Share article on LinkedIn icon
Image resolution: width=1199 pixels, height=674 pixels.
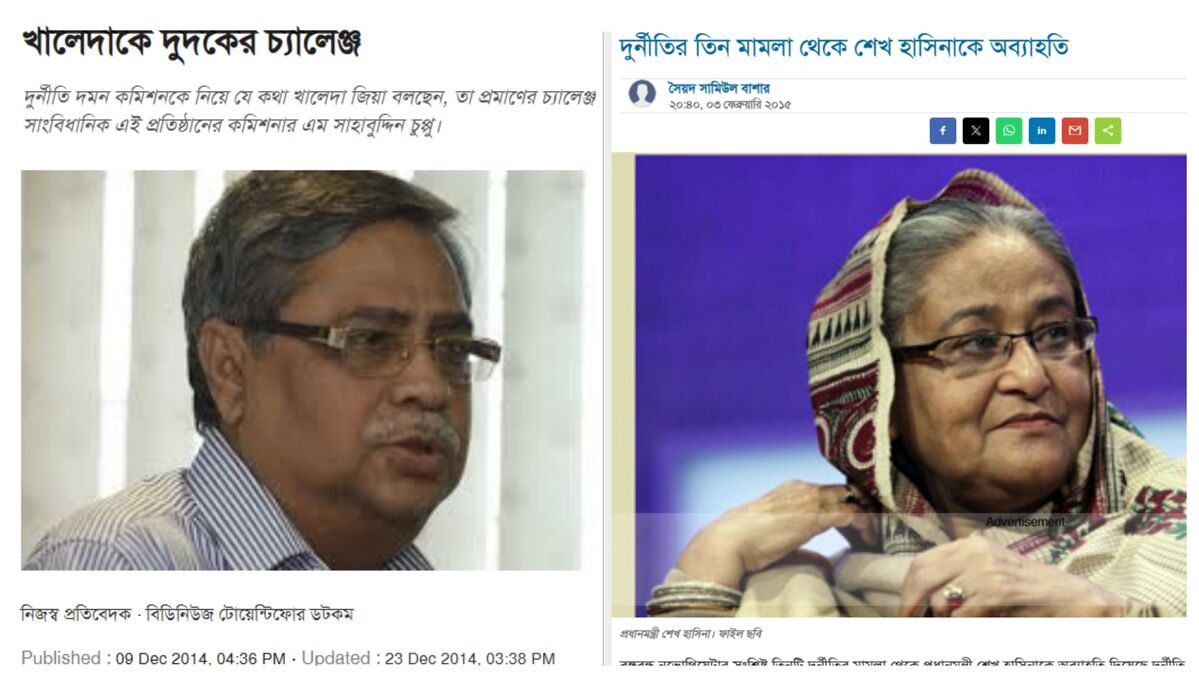pyautogui.click(x=1041, y=131)
